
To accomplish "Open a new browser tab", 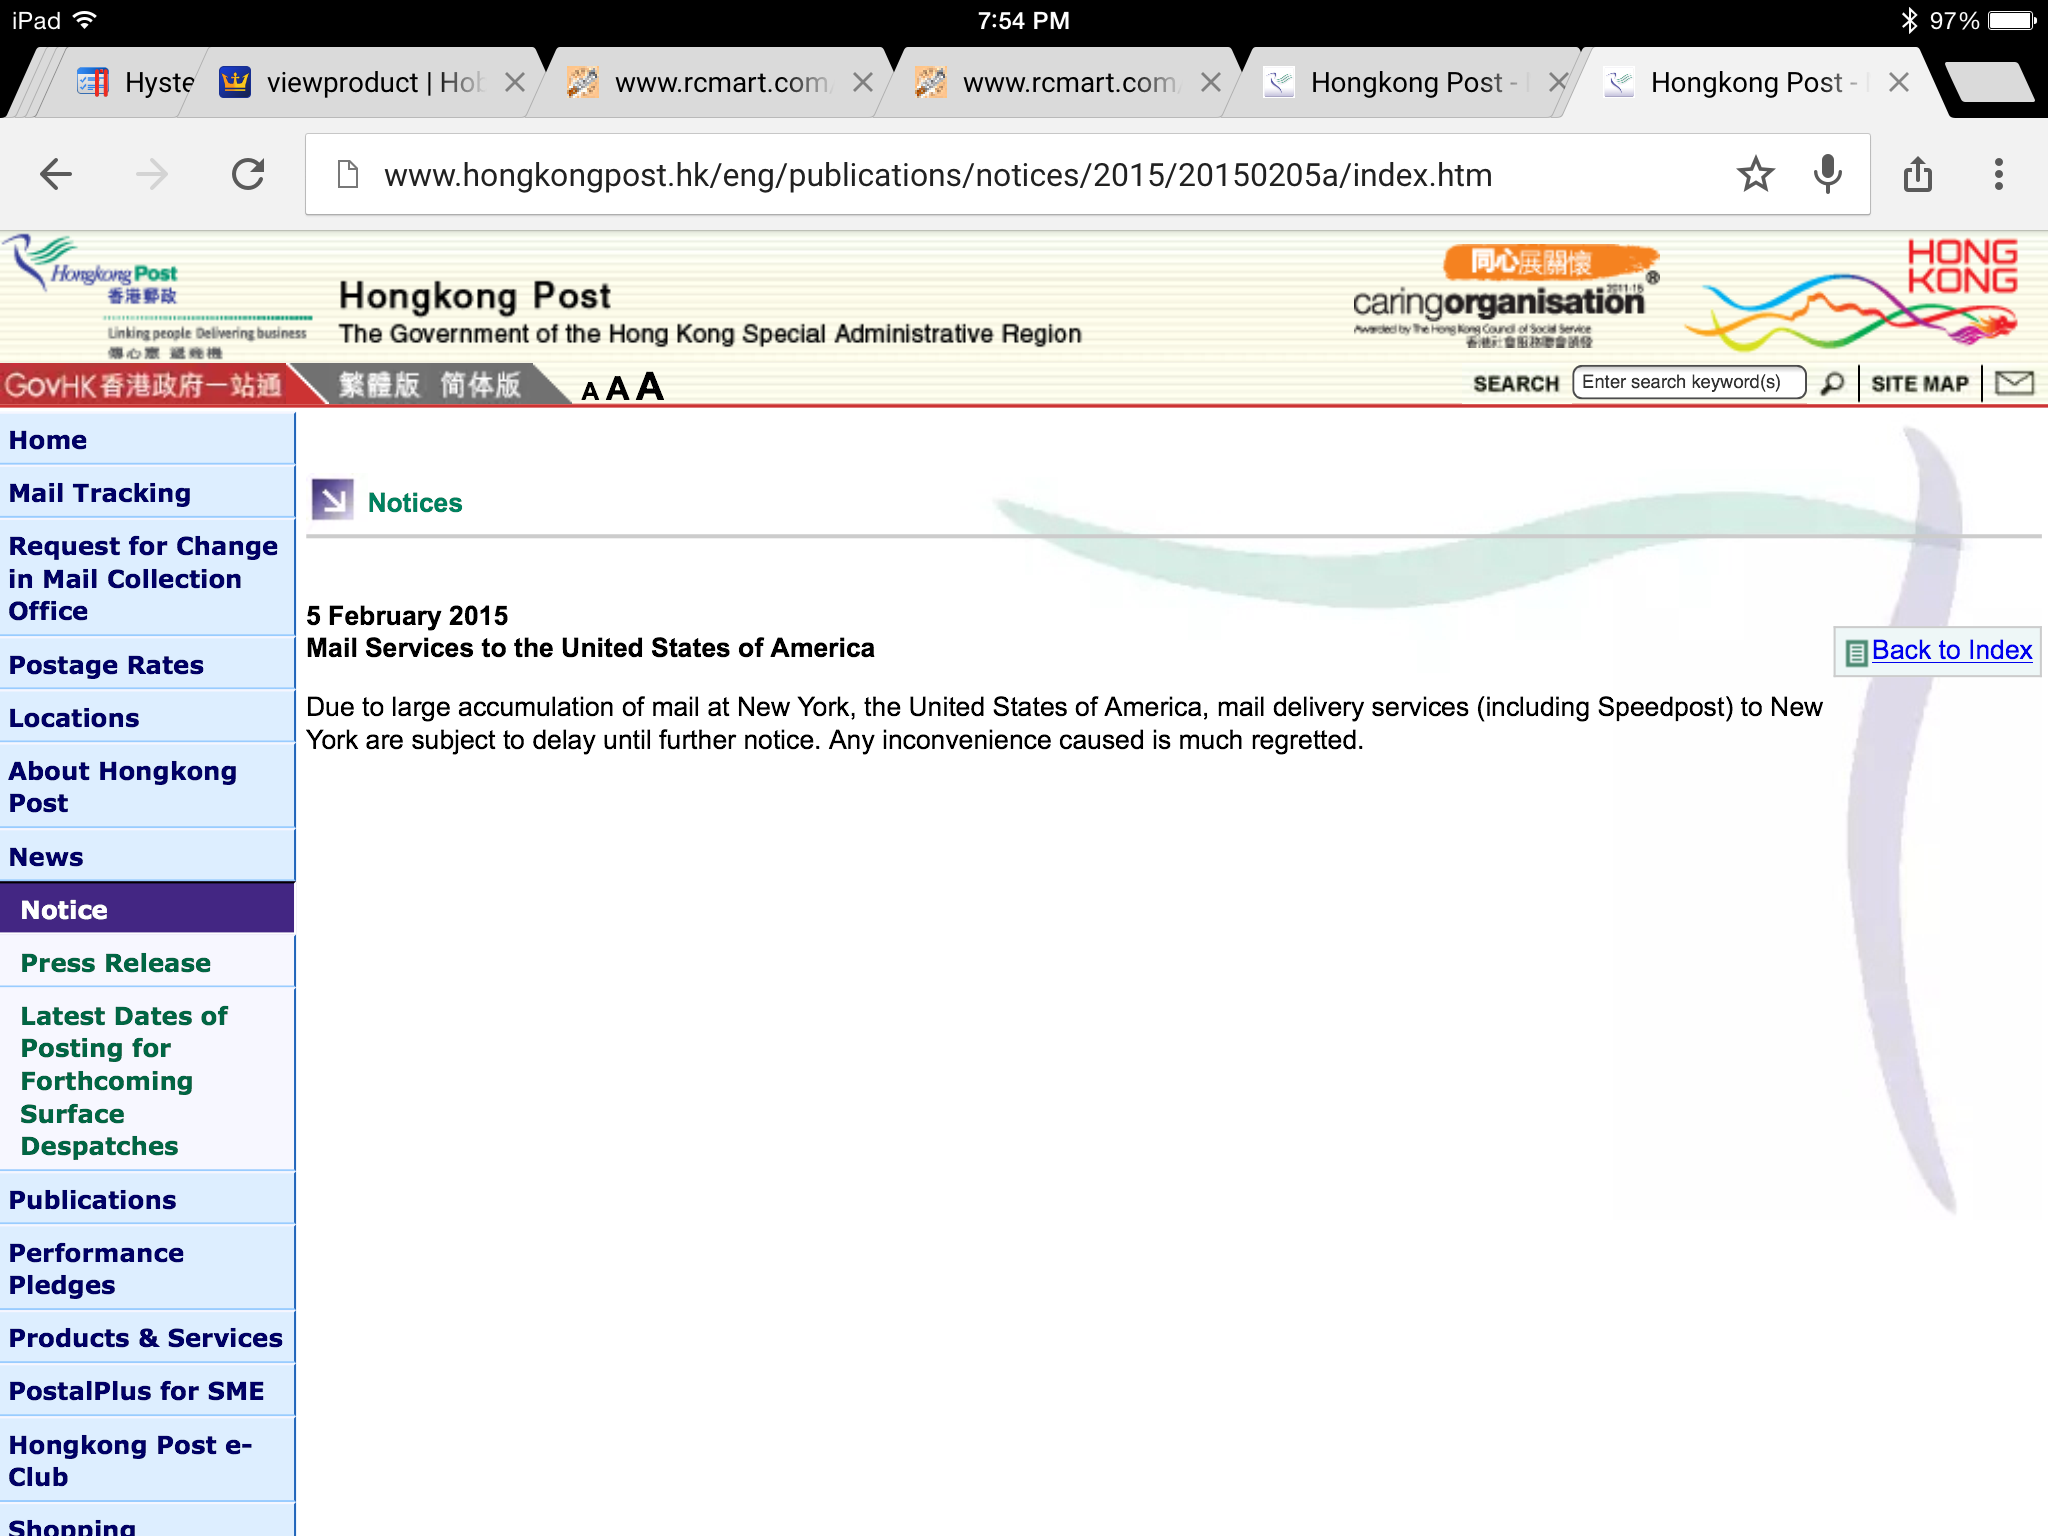I will point(1990,82).
